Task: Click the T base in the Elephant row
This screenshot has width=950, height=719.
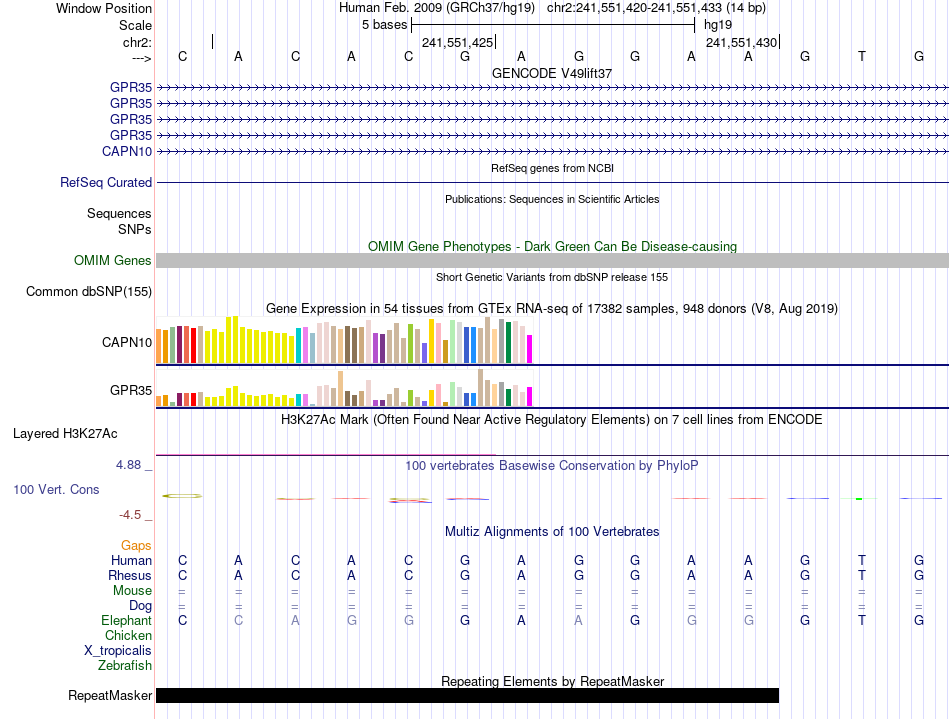Action: [862, 620]
